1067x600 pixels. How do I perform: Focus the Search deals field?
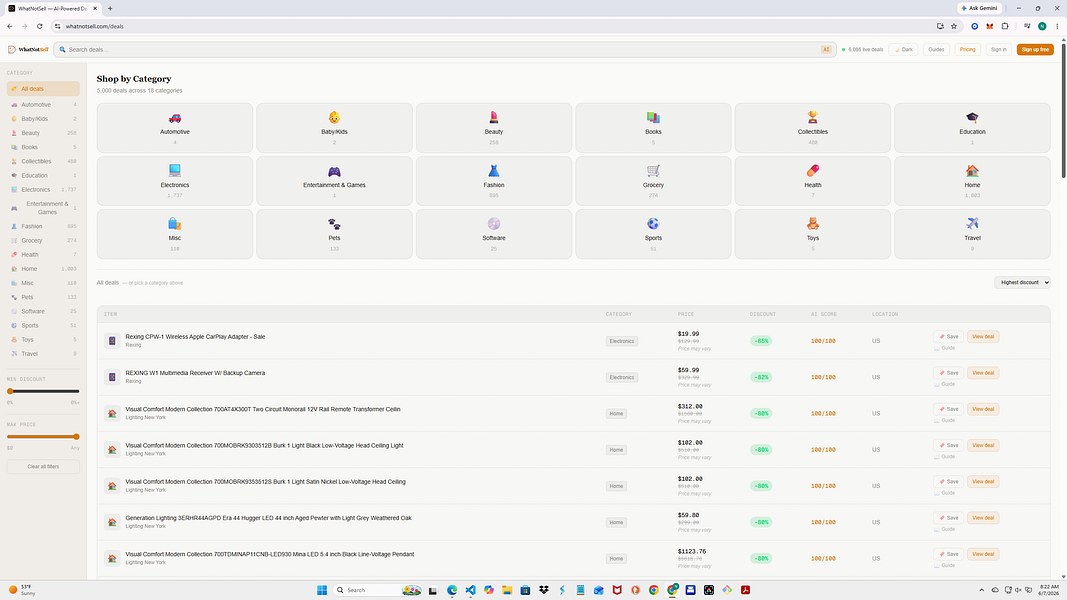click(442, 50)
